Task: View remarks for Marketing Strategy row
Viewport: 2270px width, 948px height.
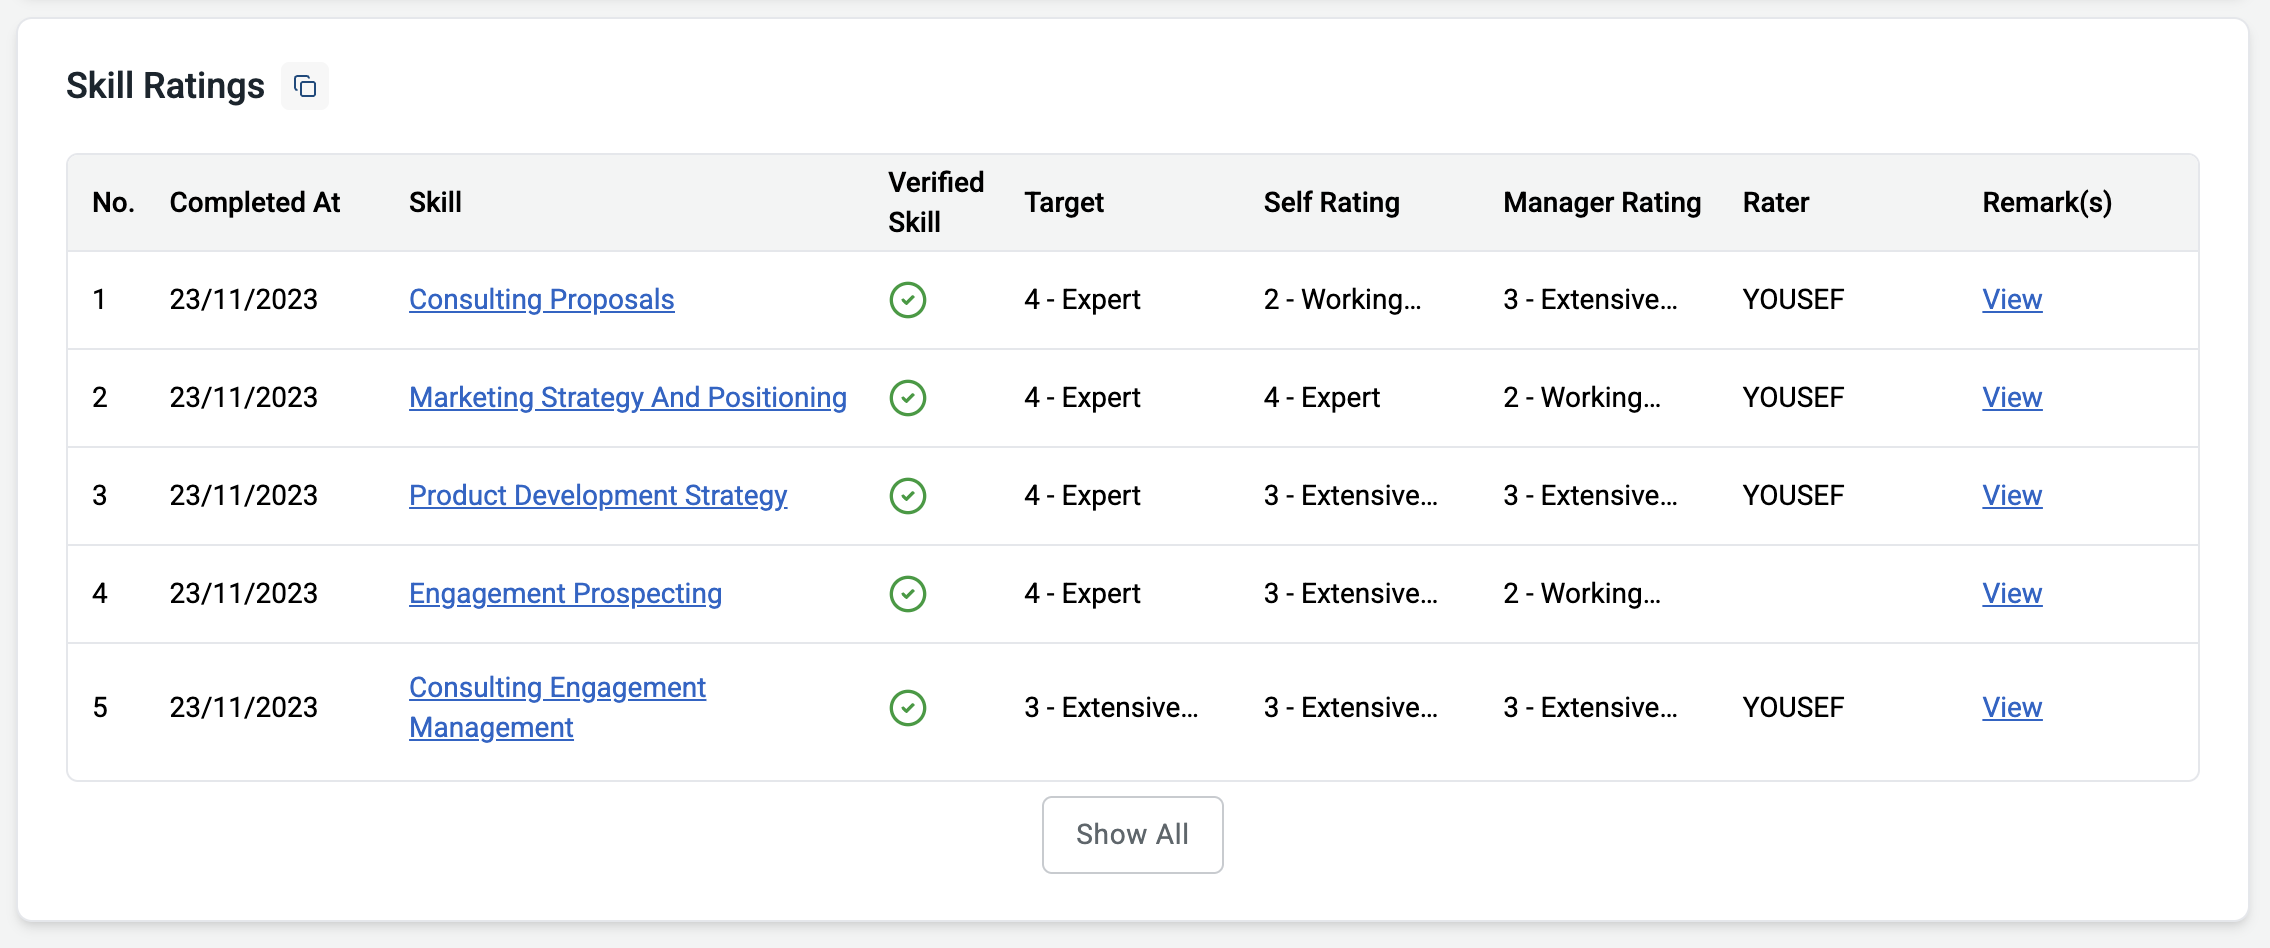Action: [2011, 398]
